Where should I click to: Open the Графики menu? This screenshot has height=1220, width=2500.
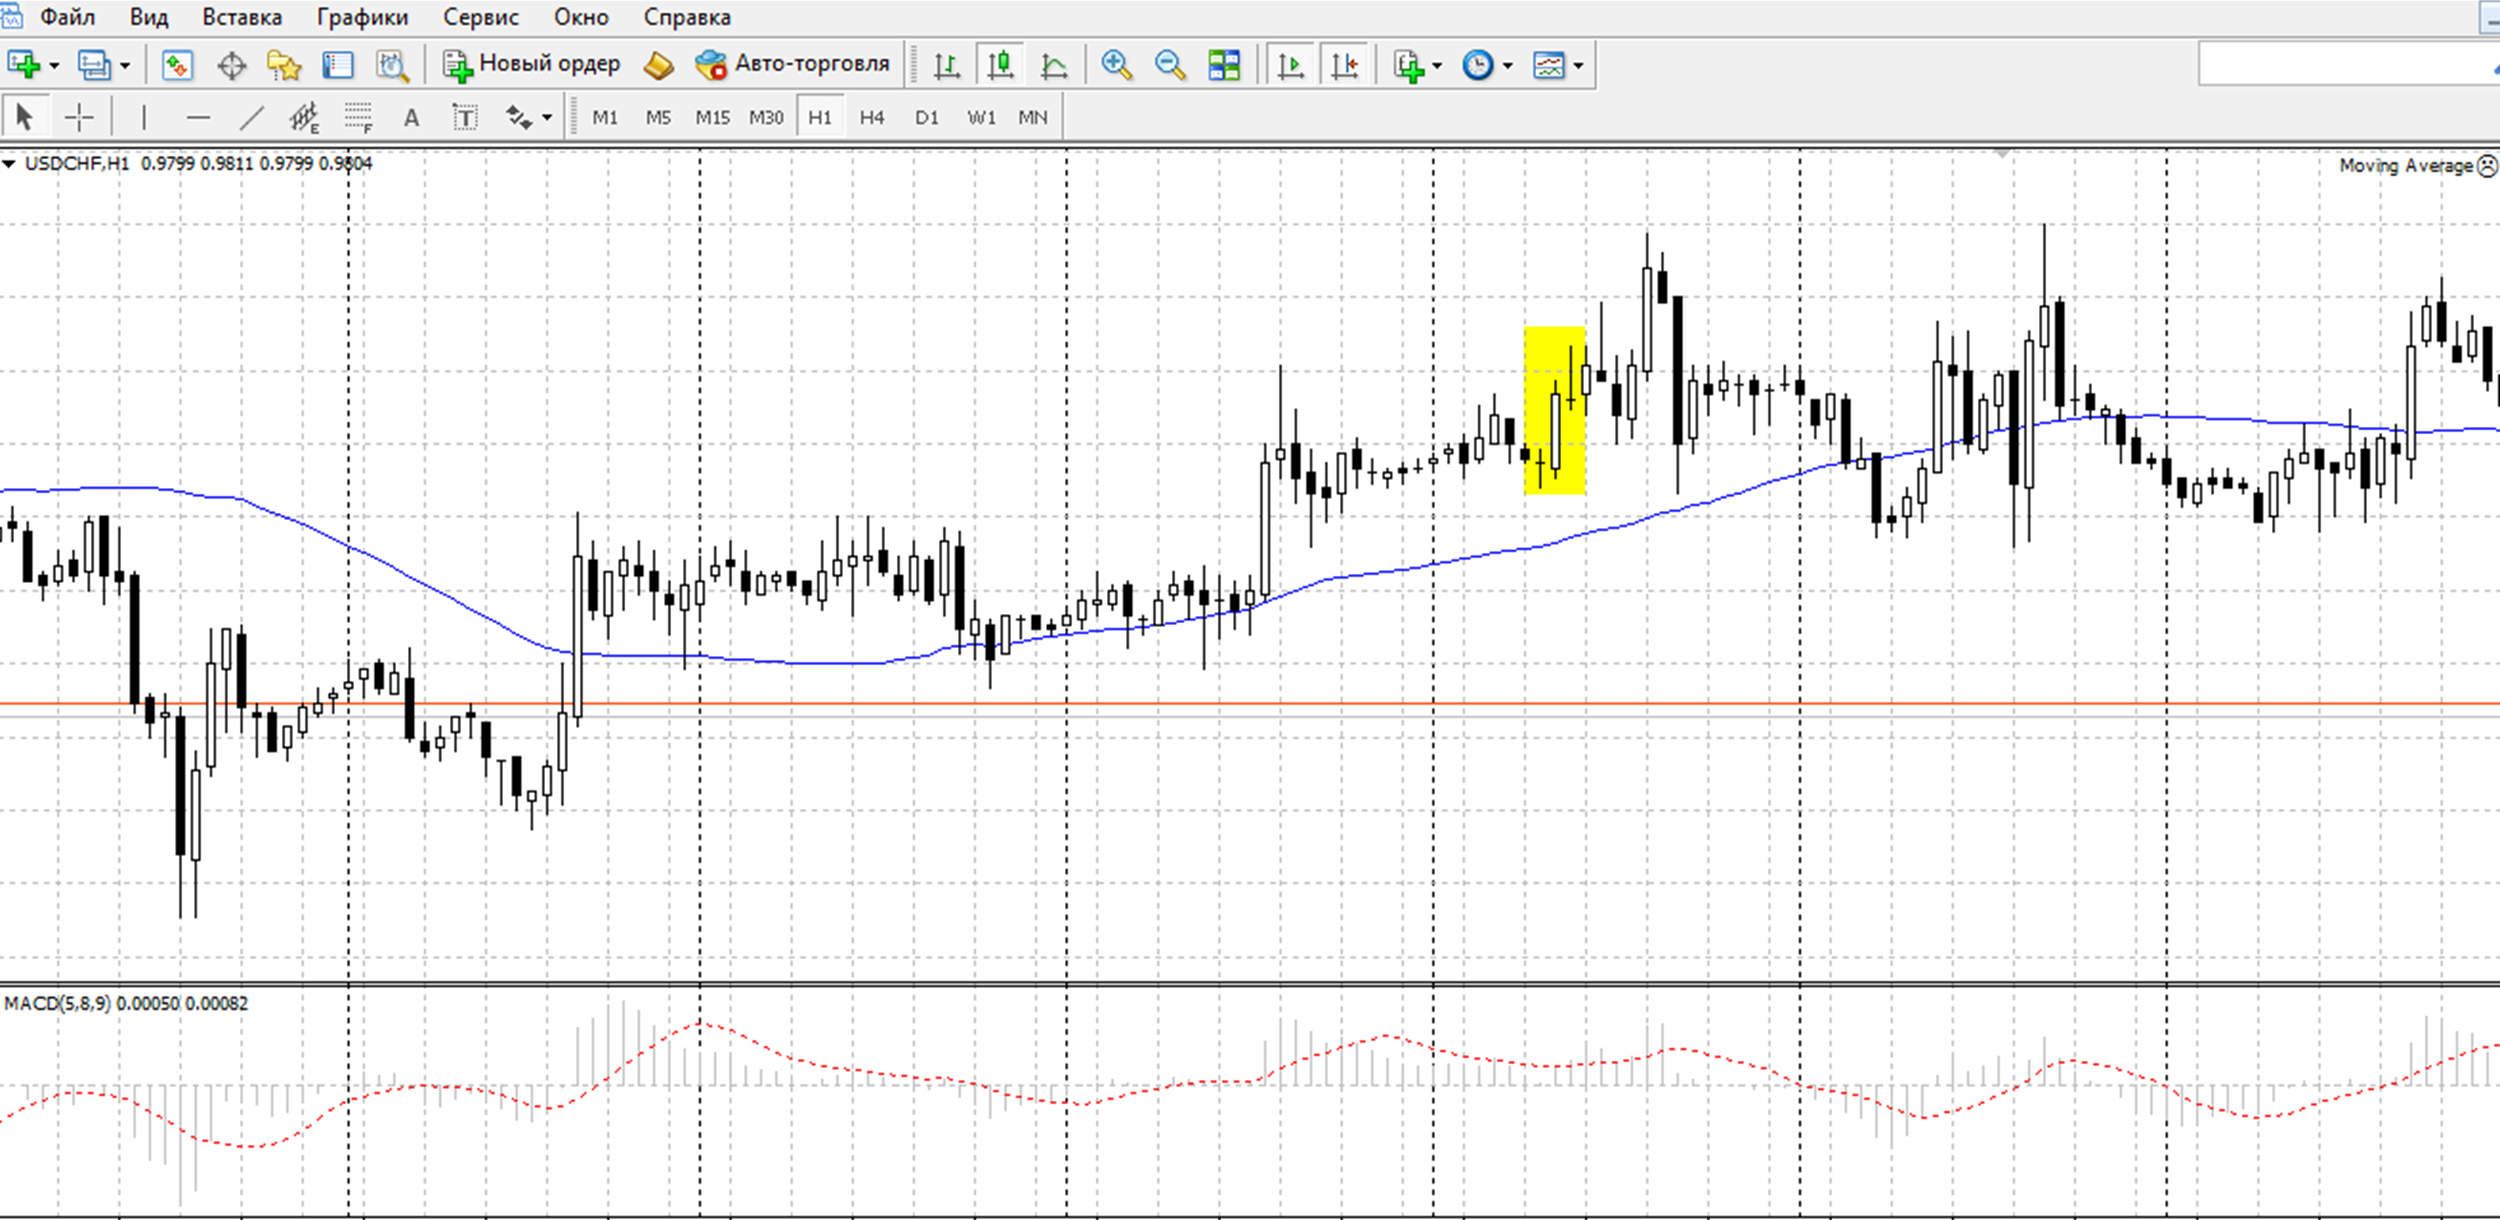click(362, 17)
